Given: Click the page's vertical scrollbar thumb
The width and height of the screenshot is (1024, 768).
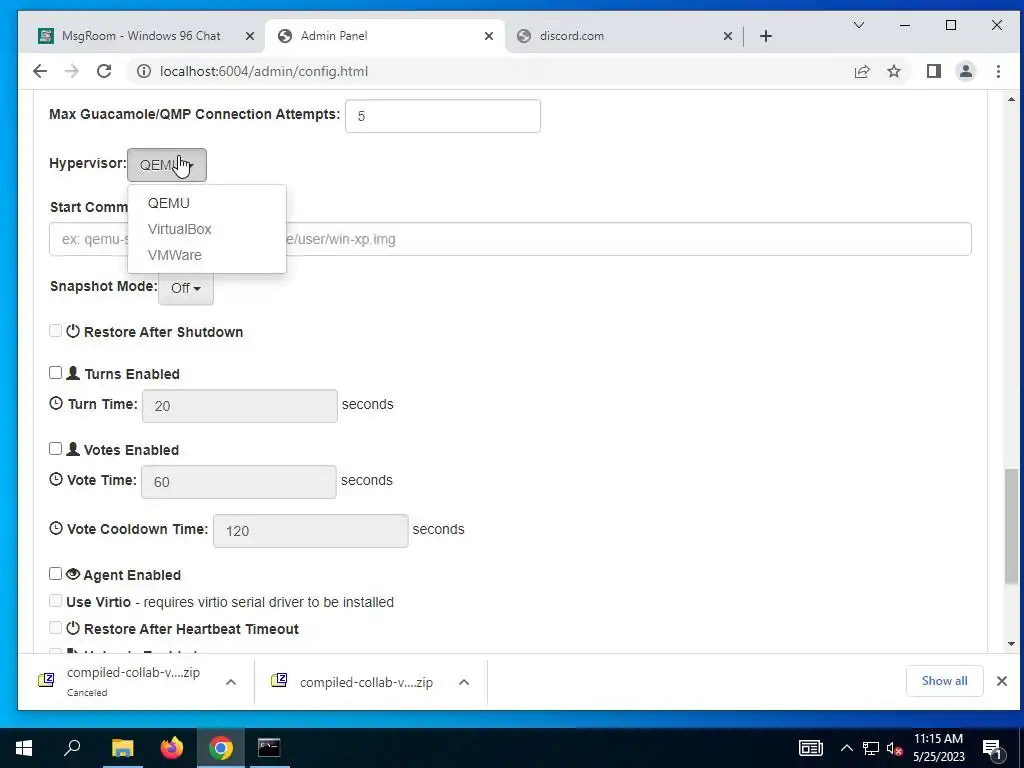Looking at the screenshot, I should pyautogui.click(x=1011, y=526).
